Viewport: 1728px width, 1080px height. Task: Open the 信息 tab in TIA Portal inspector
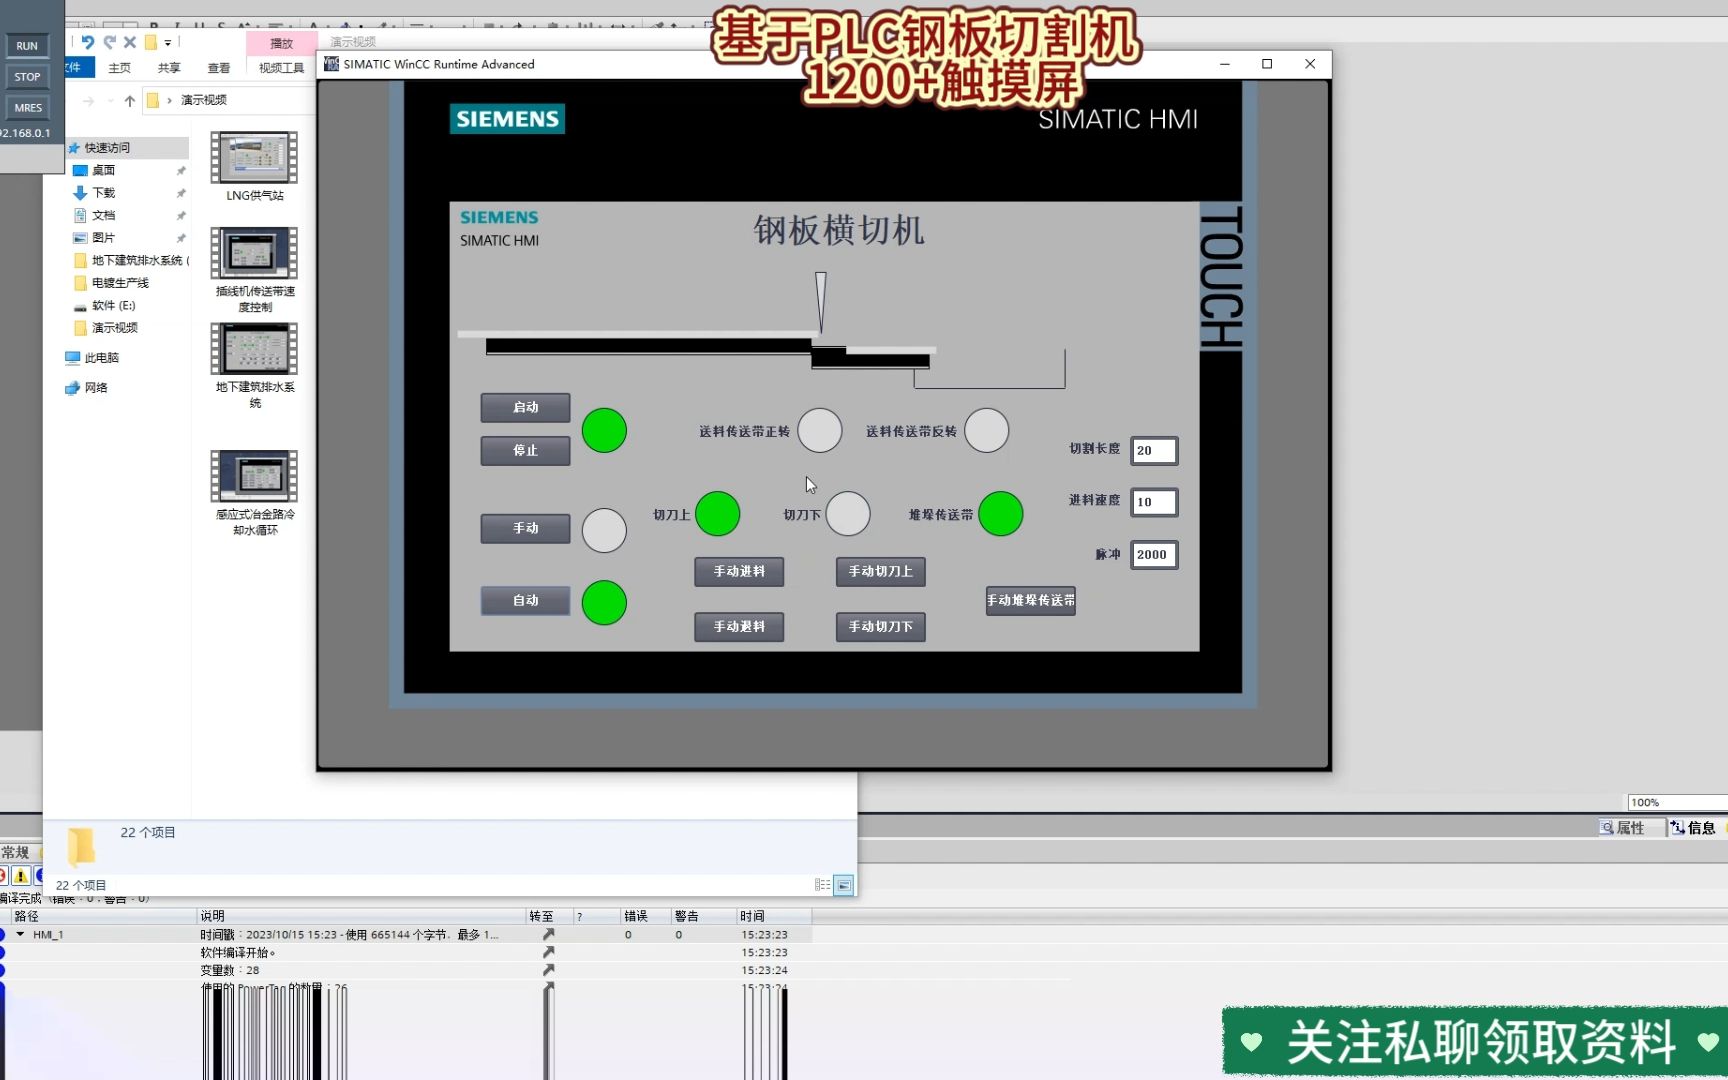coord(1693,828)
